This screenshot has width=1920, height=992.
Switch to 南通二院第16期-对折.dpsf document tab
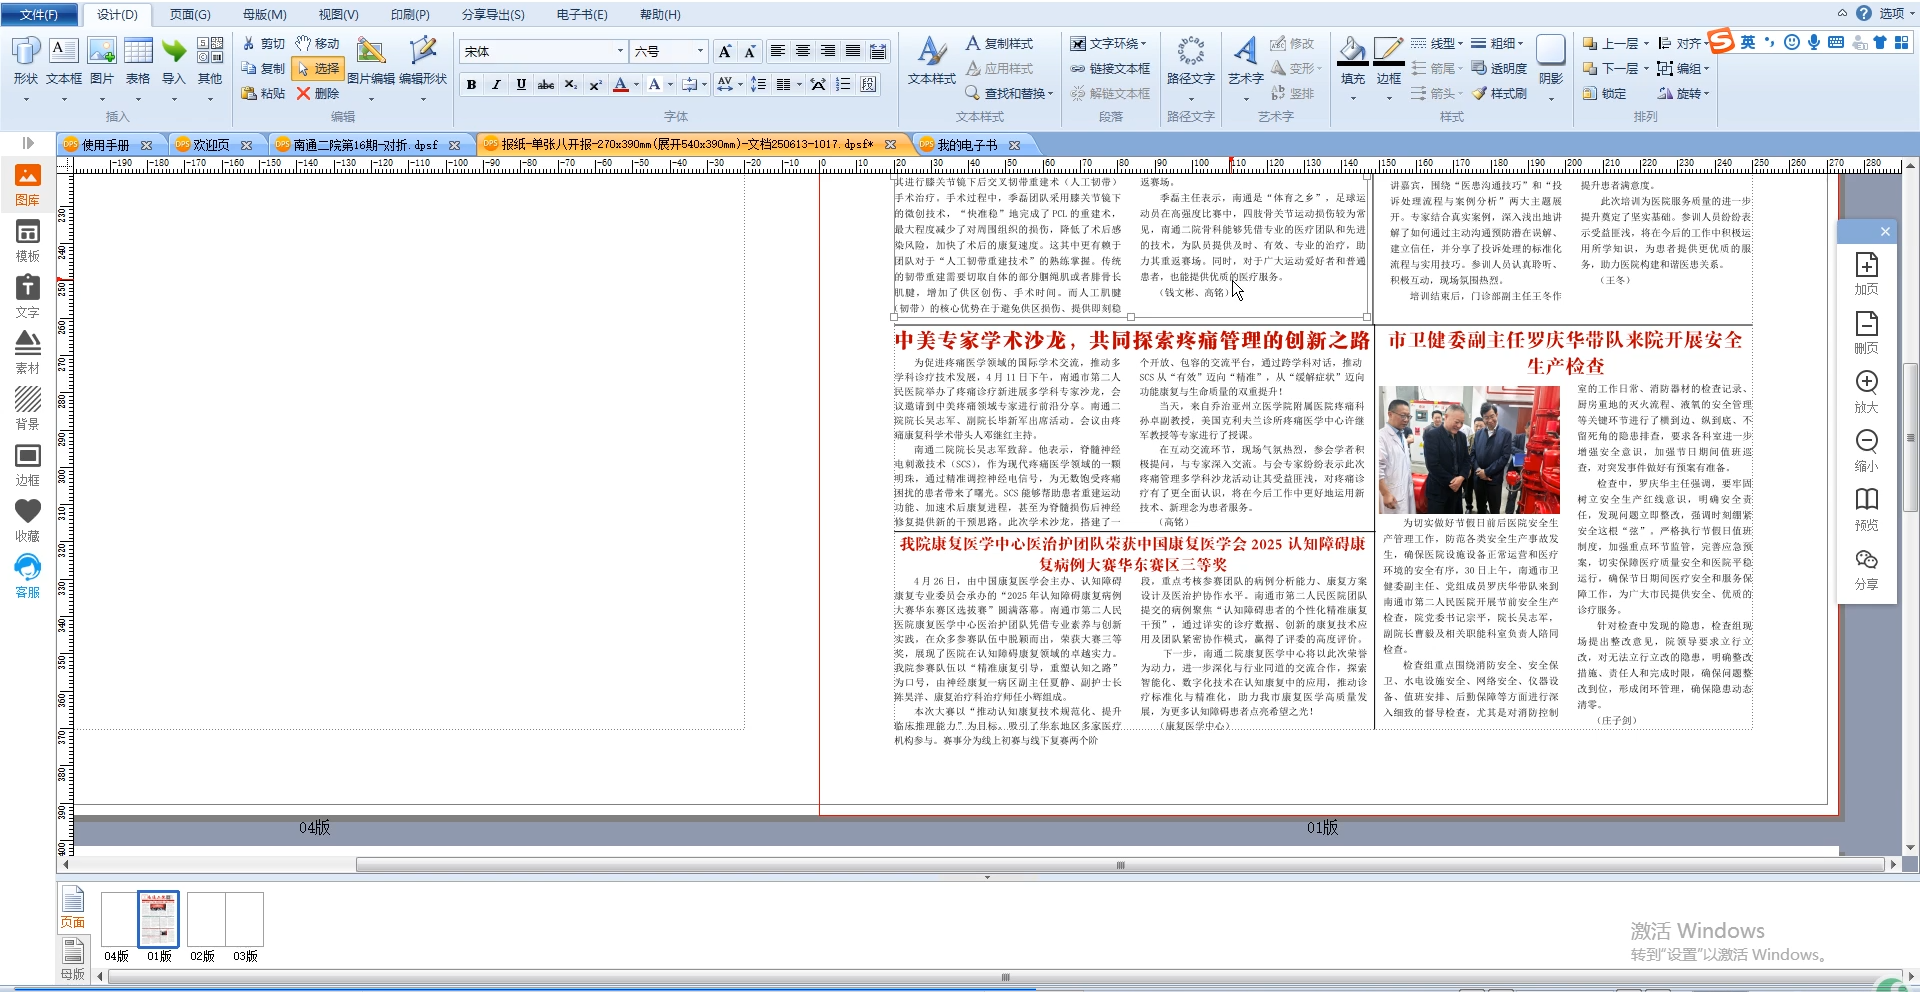(x=365, y=145)
